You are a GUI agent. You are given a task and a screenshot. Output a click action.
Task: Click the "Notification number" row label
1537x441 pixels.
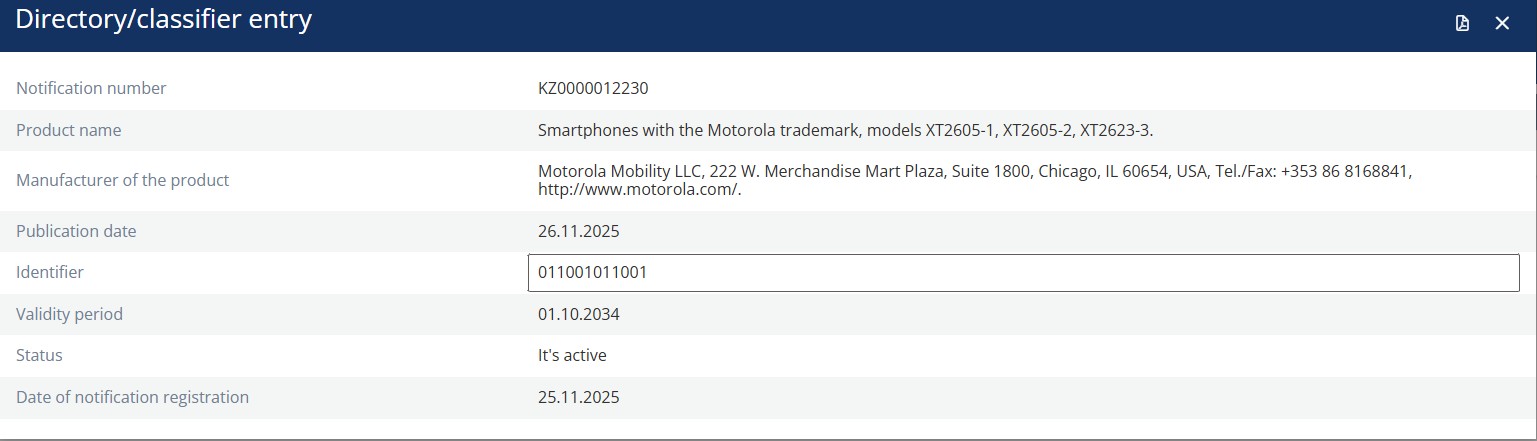[91, 88]
